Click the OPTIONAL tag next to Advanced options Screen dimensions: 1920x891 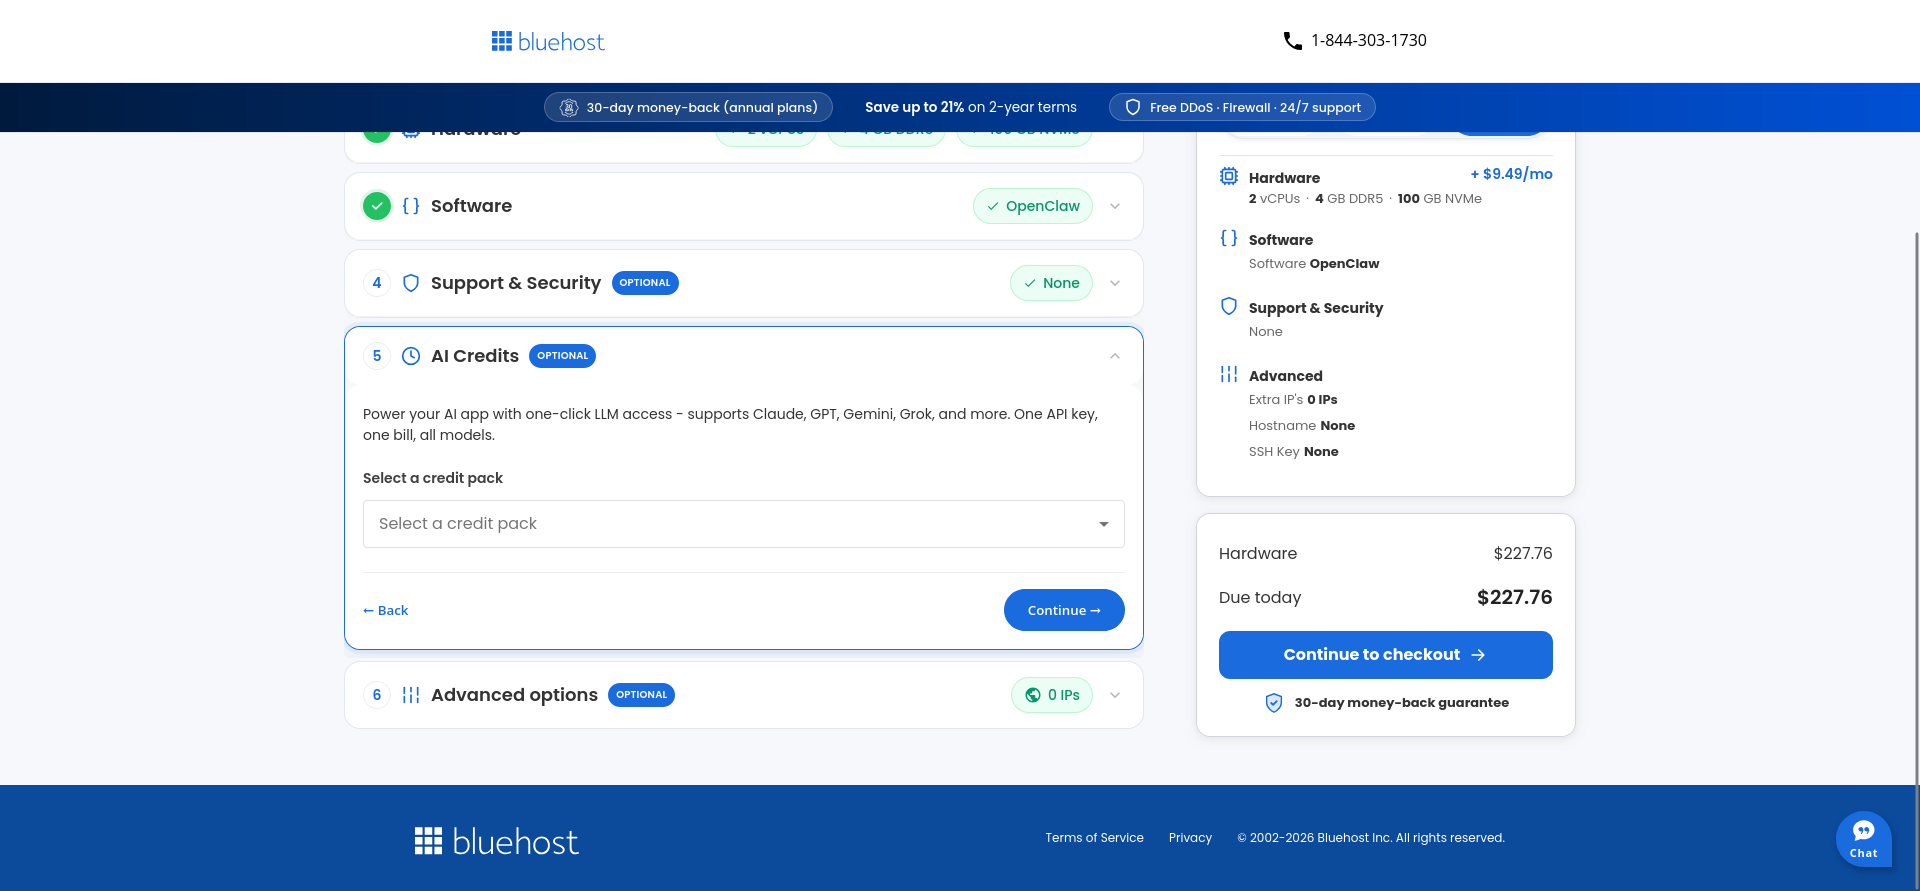641,695
